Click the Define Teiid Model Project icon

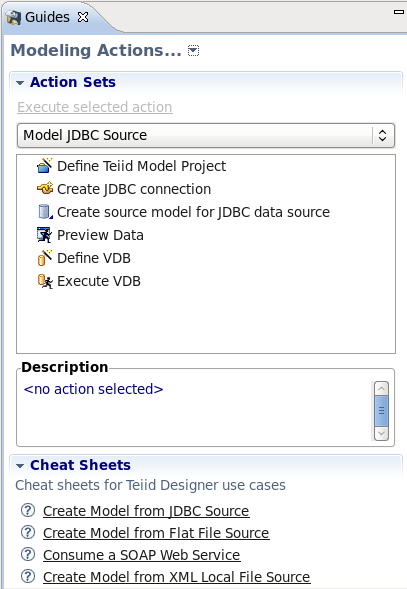[x=45, y=166]
